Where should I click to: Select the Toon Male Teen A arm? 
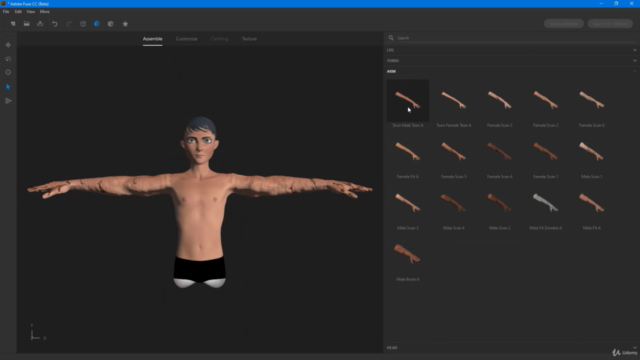click(x=408, y=100)
